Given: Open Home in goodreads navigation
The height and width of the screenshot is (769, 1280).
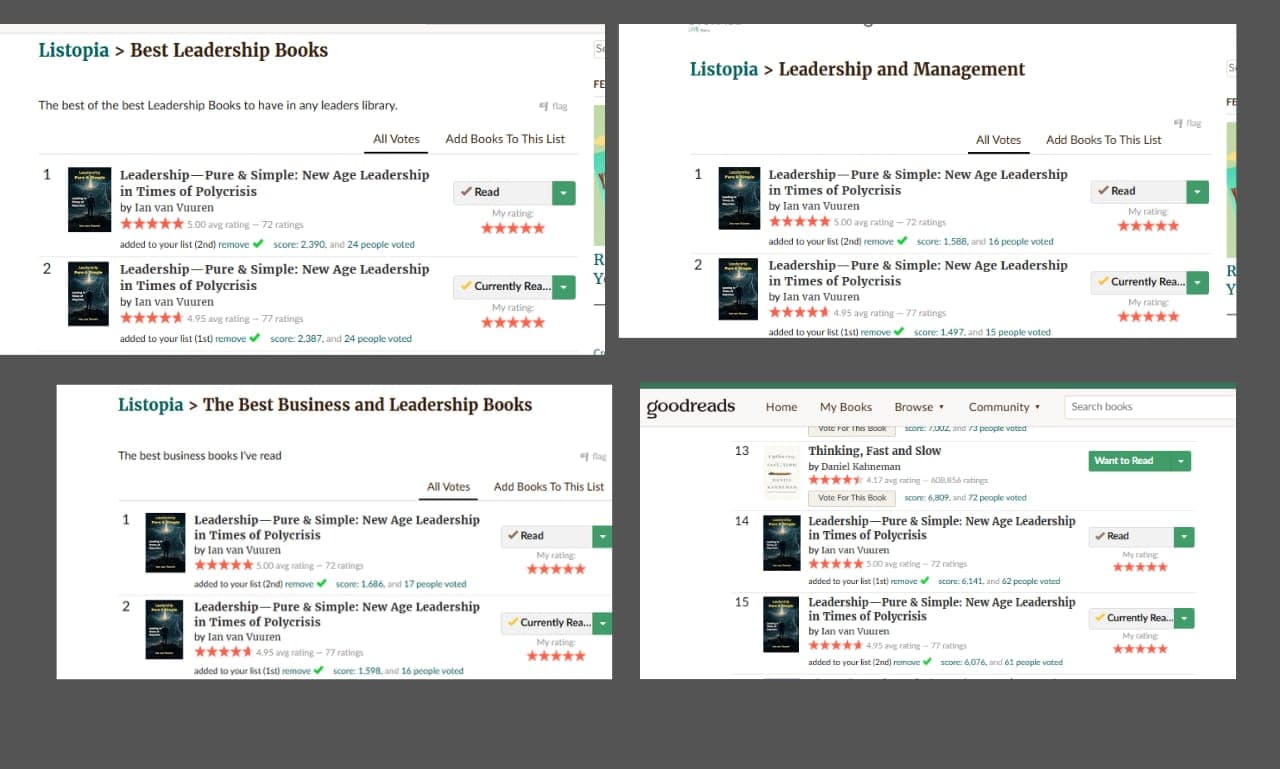Looking at the screenshot, I should (781, 407).
